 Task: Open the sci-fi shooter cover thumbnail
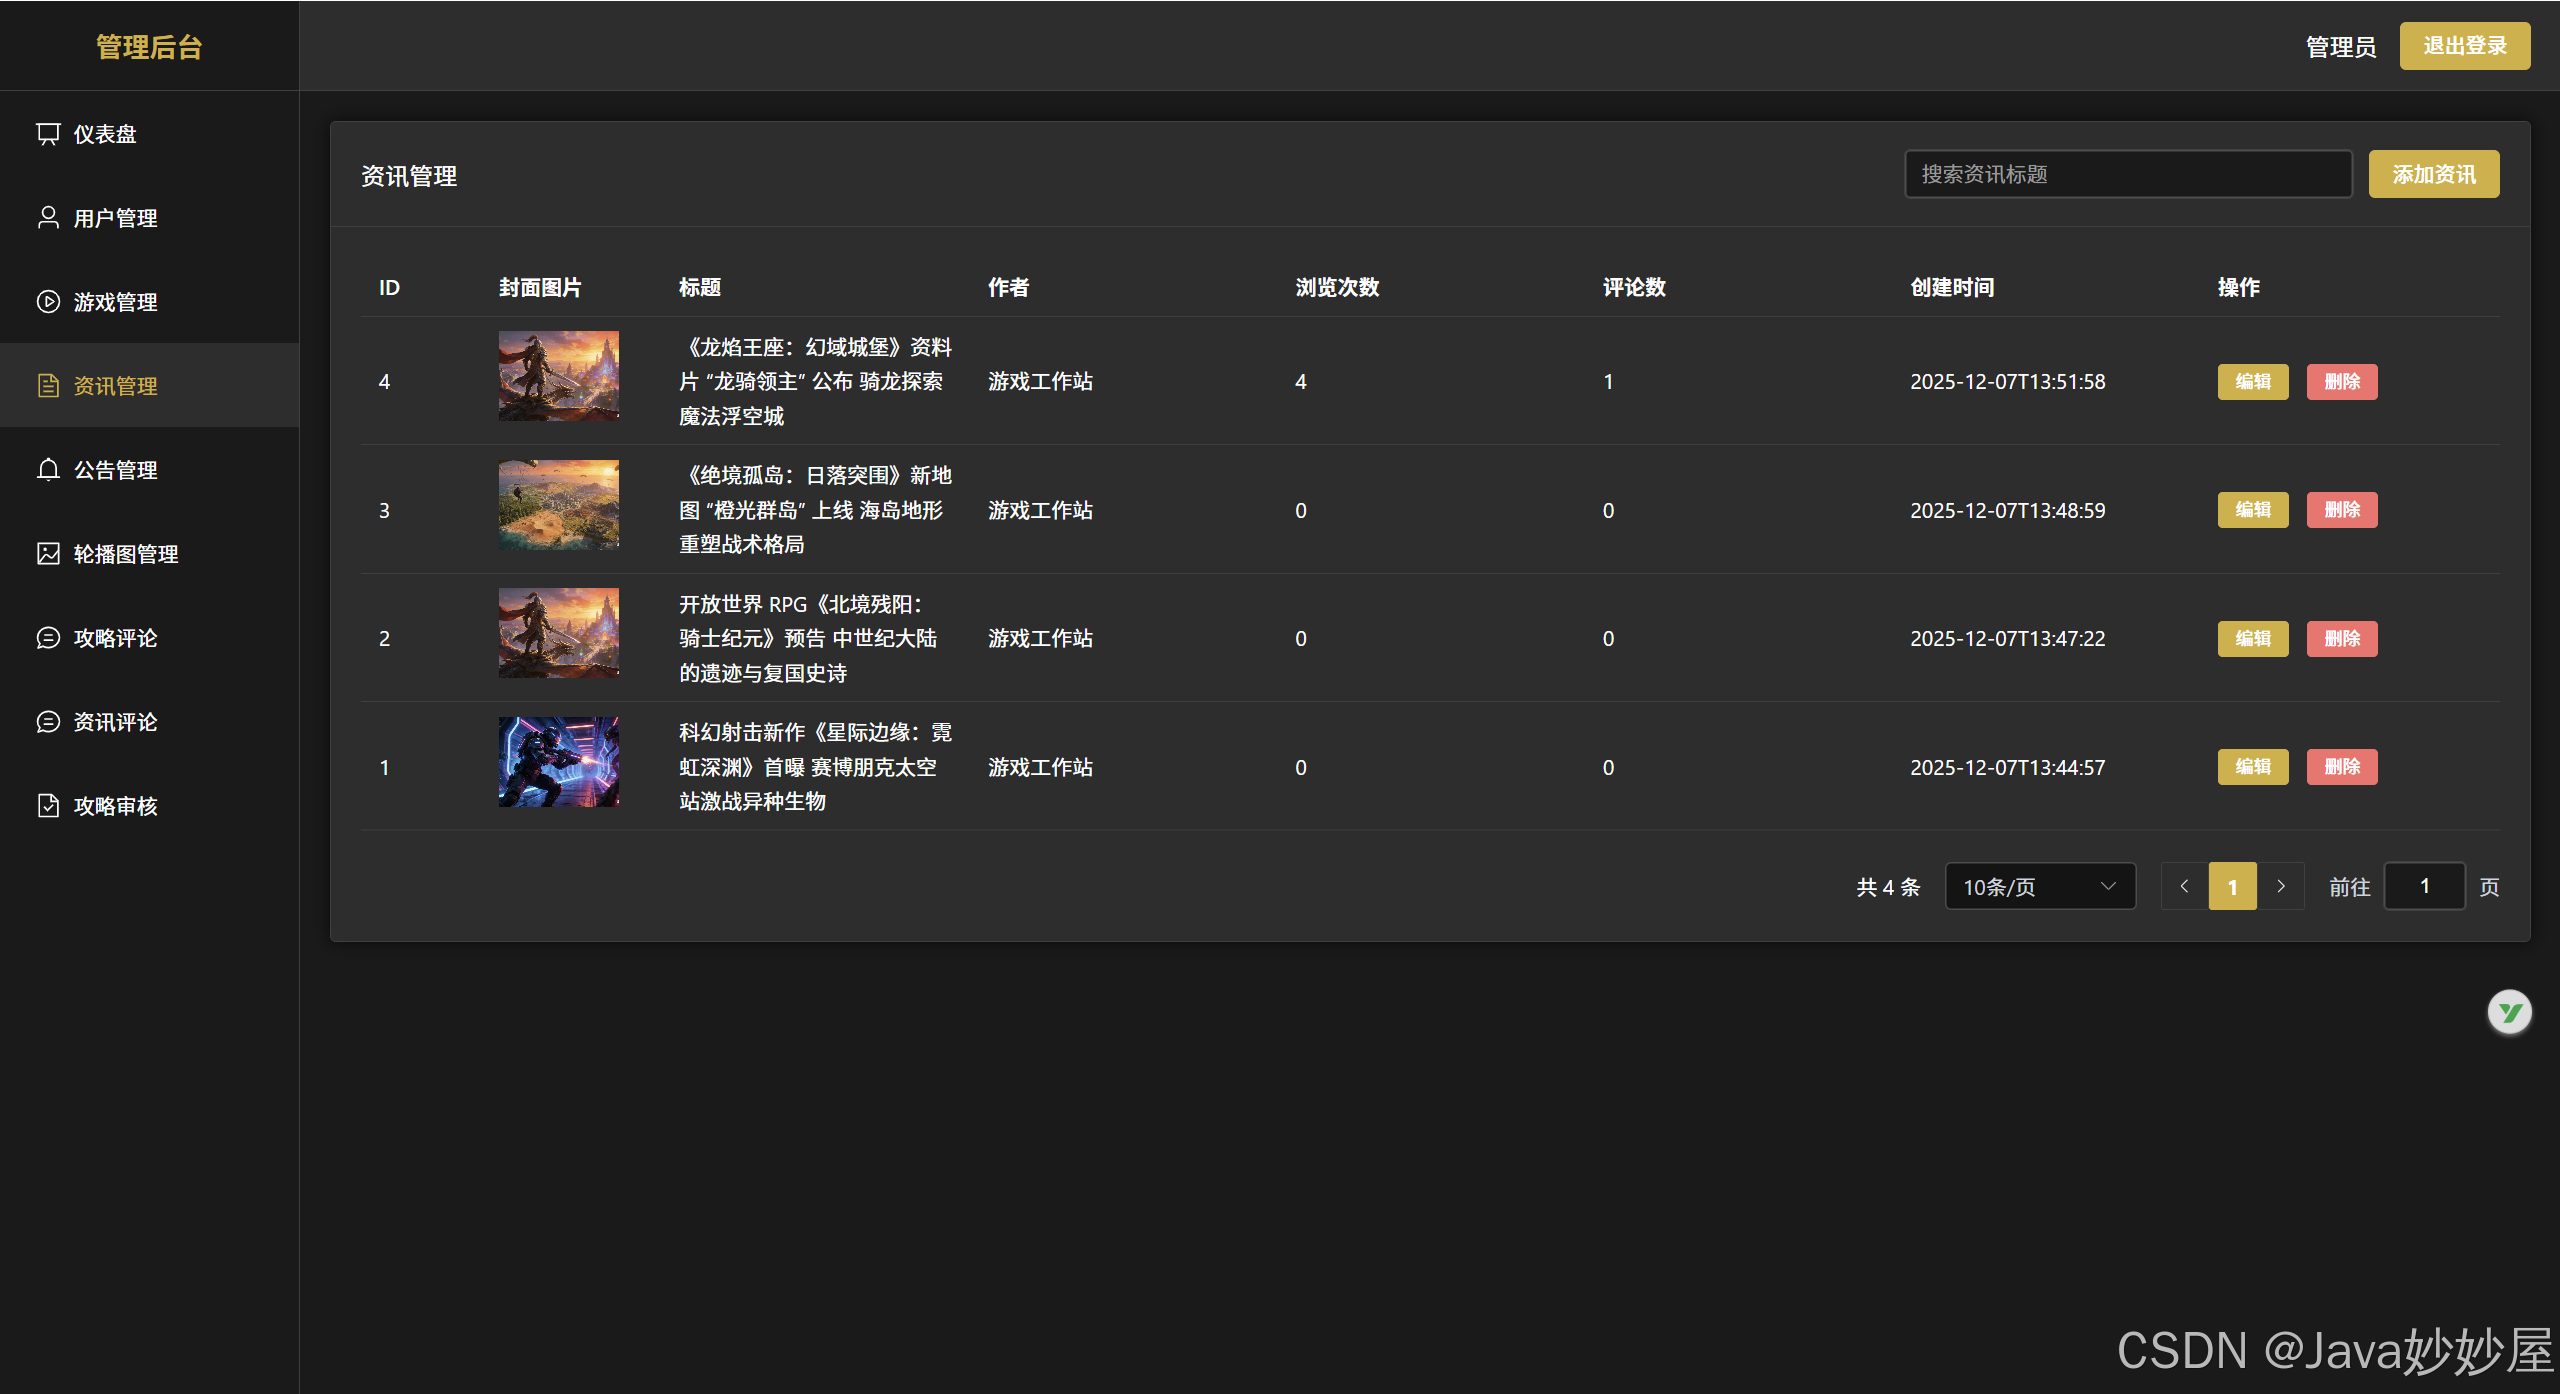point(558,762)
